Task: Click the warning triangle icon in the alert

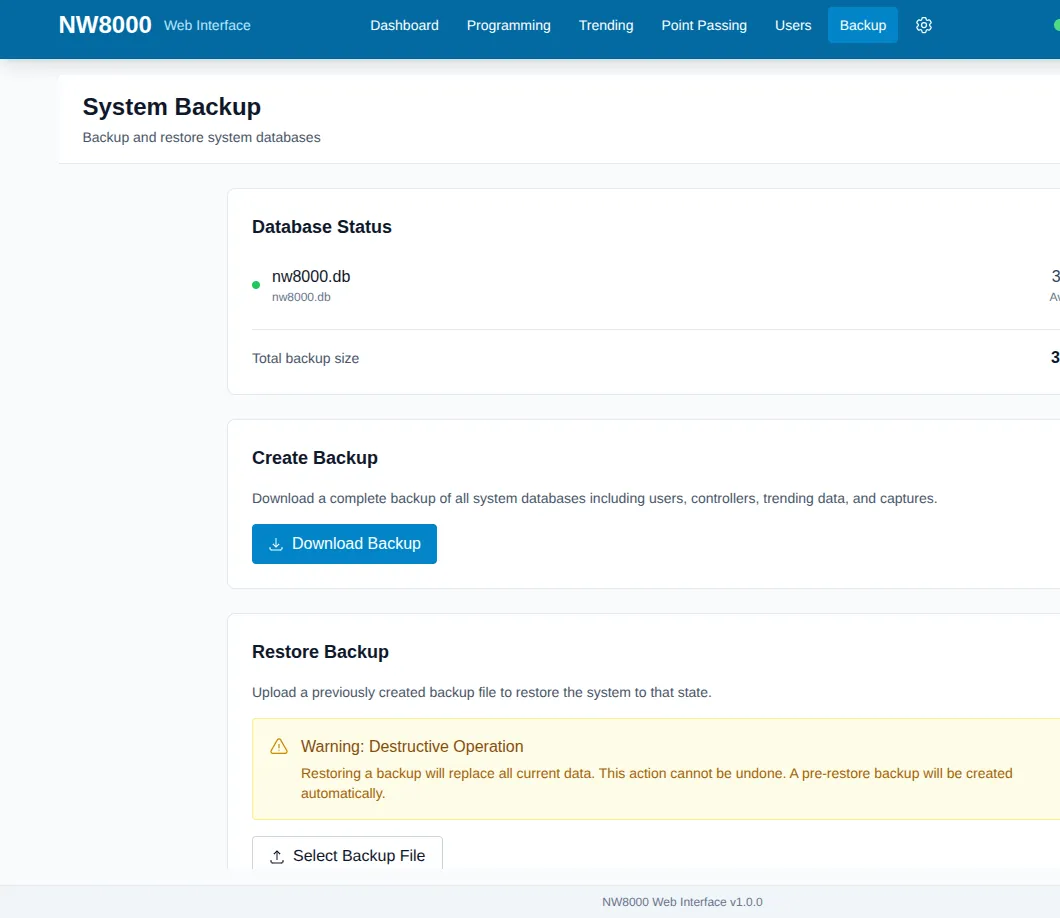Action: 279,746
